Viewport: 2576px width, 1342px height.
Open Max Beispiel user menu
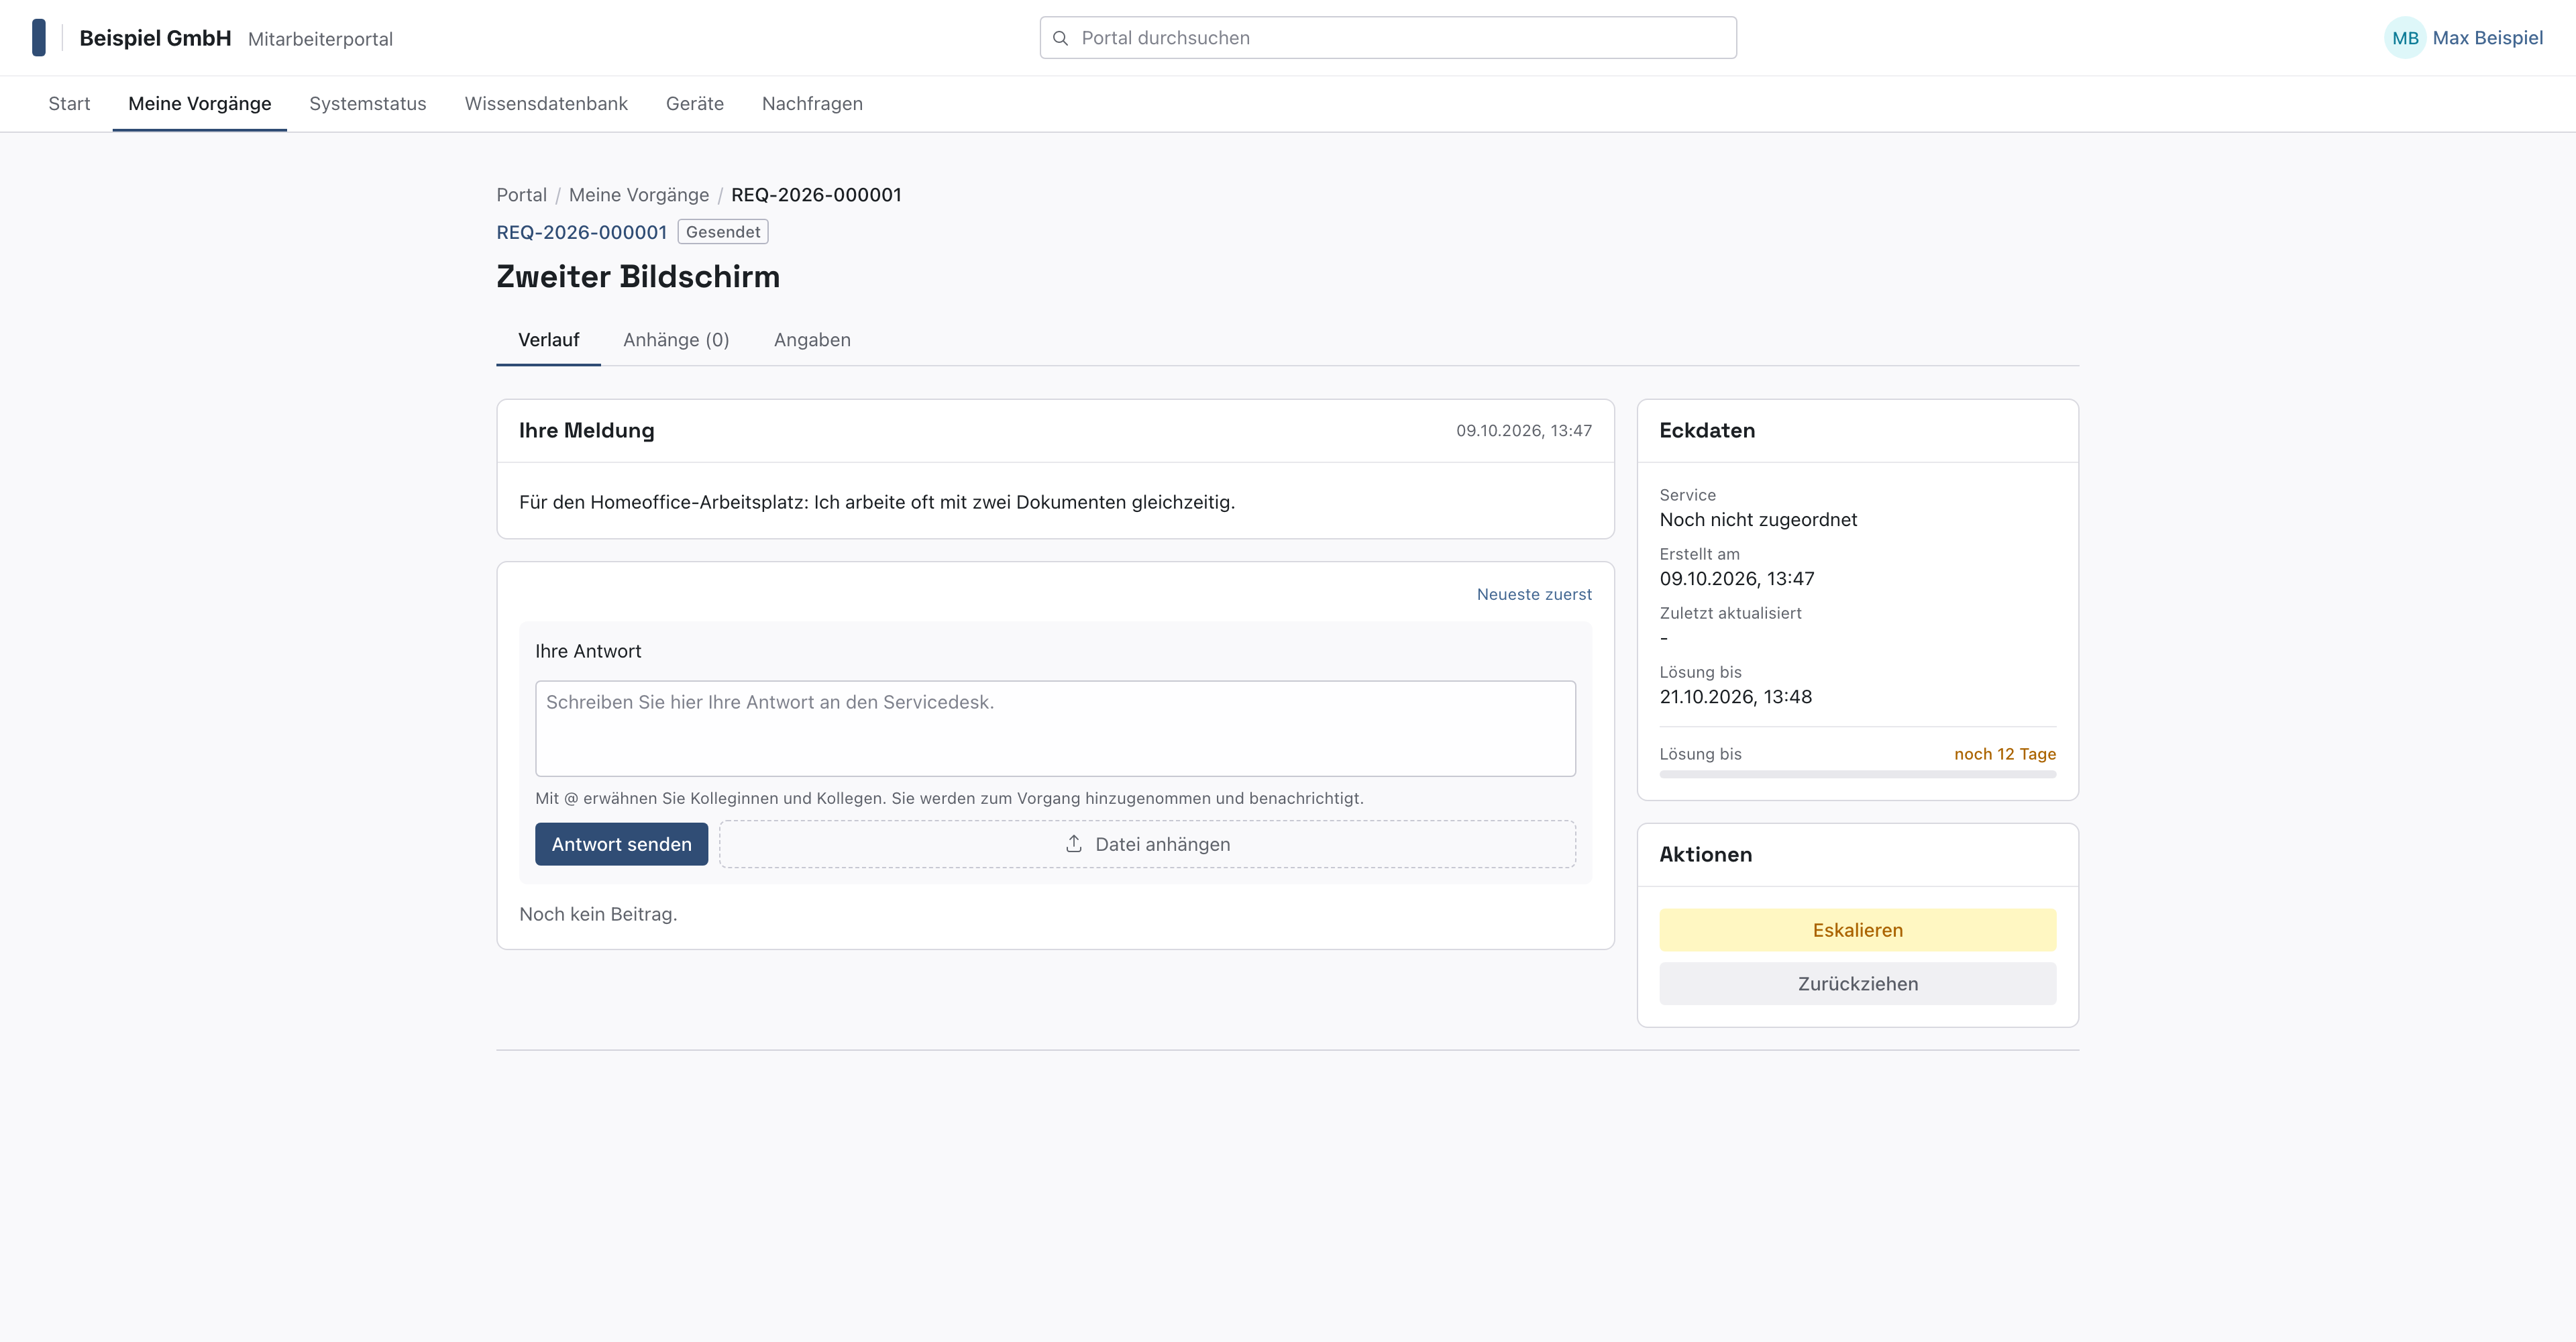2464,38
